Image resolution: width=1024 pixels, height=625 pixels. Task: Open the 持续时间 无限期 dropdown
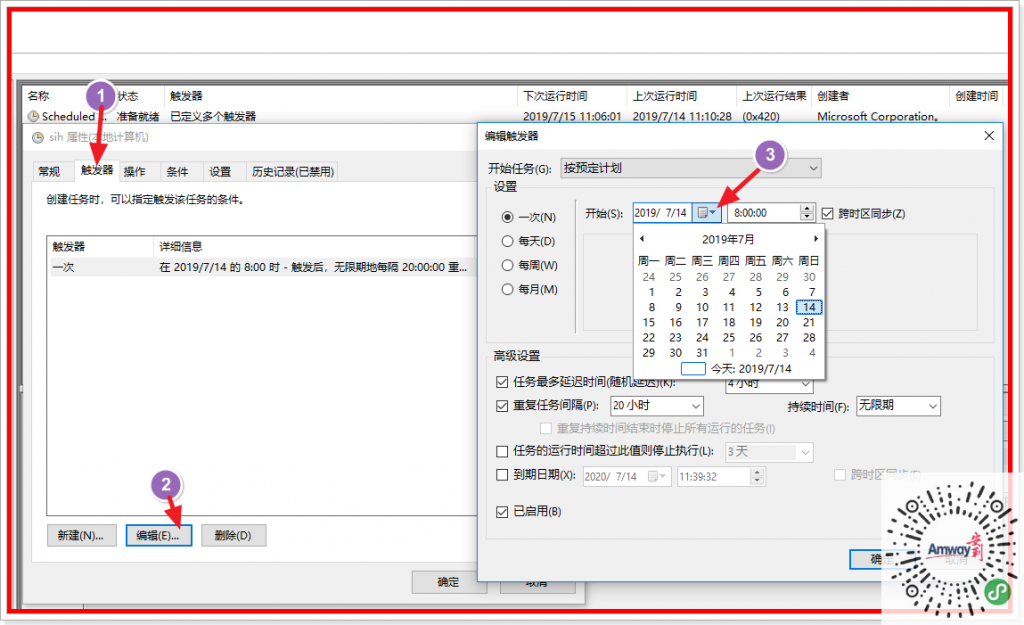pyautogui.click(x=932, y=406)
